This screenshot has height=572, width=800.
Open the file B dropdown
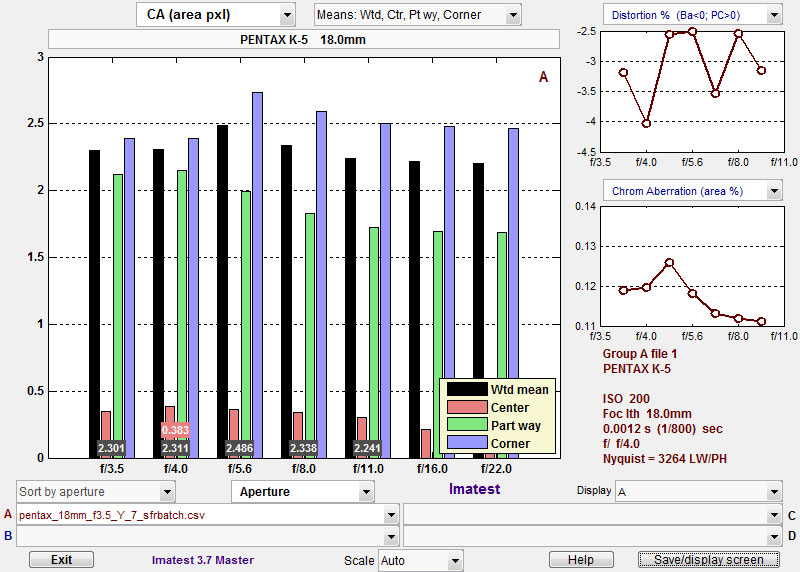point(208,536)
